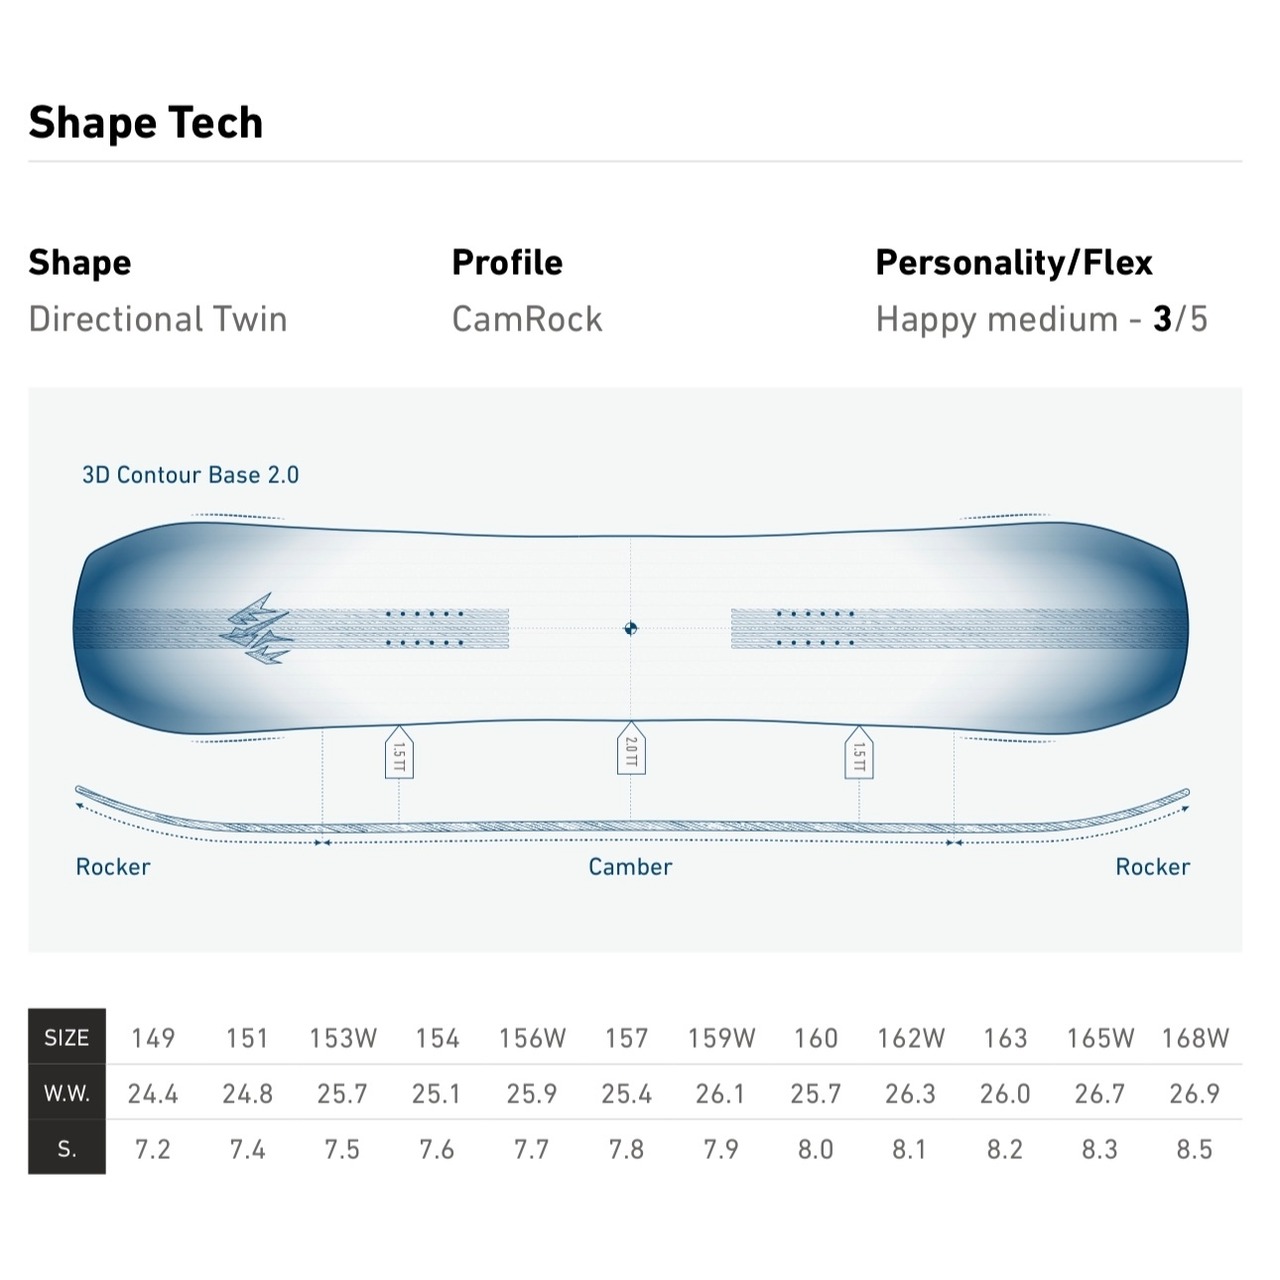Click the Camber label under the profile

[630, 867]
